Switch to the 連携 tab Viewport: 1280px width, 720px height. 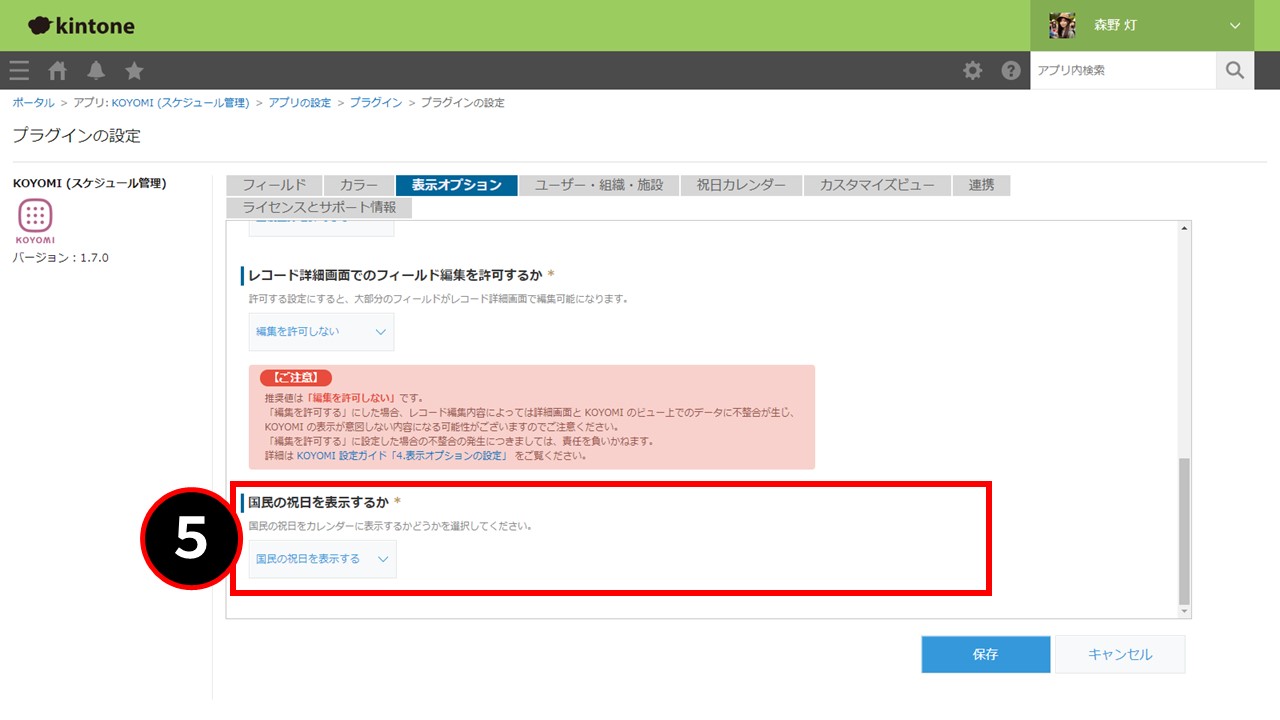click(x=981, y=185)
